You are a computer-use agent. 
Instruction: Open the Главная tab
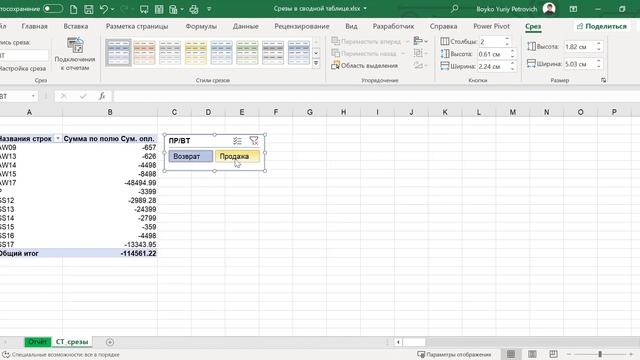tap(35, 26)
